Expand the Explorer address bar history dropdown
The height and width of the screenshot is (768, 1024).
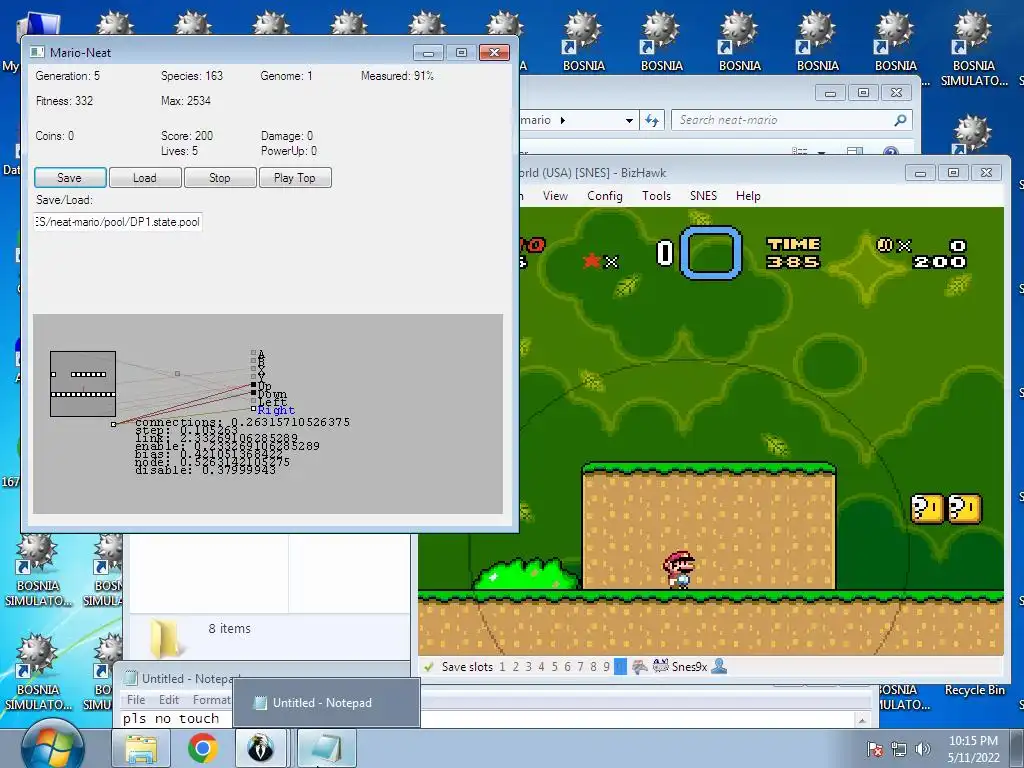tap(629, 120)
